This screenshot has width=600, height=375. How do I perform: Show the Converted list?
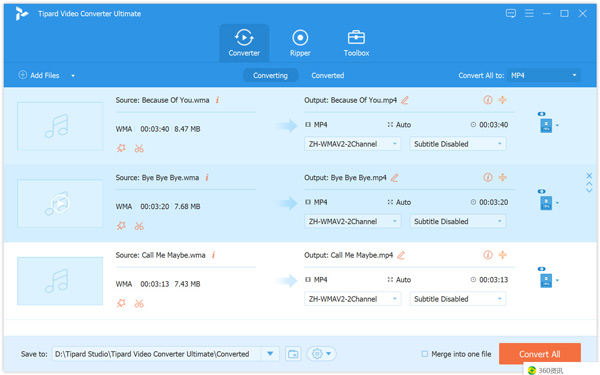click(x=328, y=75)
